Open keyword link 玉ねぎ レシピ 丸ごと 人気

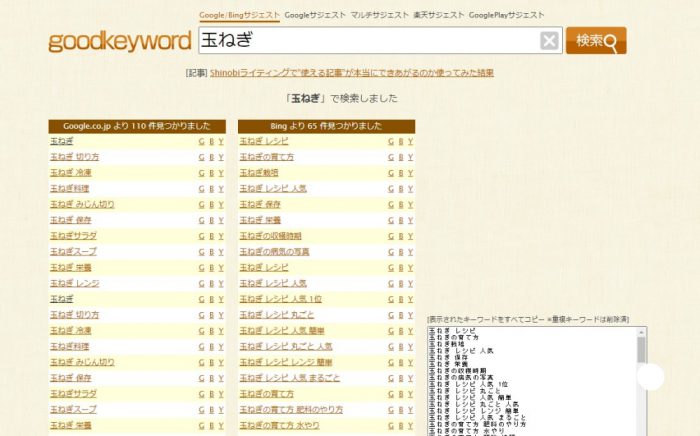[286, 346]
